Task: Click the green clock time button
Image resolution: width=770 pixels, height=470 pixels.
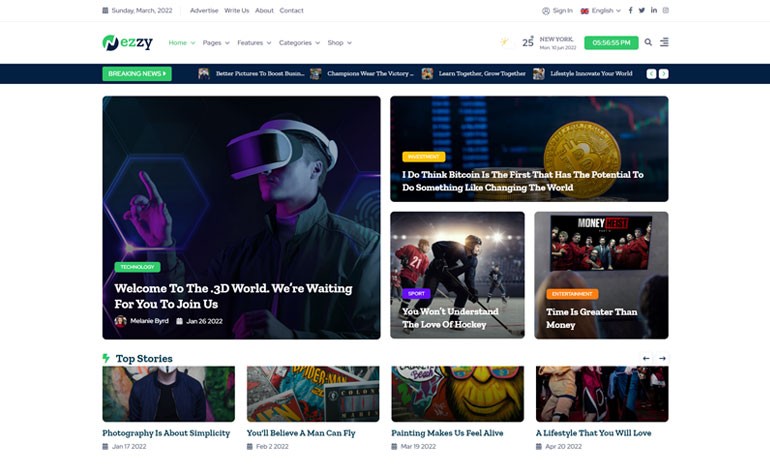Action: pyautogui.click(x=611, y=43)
